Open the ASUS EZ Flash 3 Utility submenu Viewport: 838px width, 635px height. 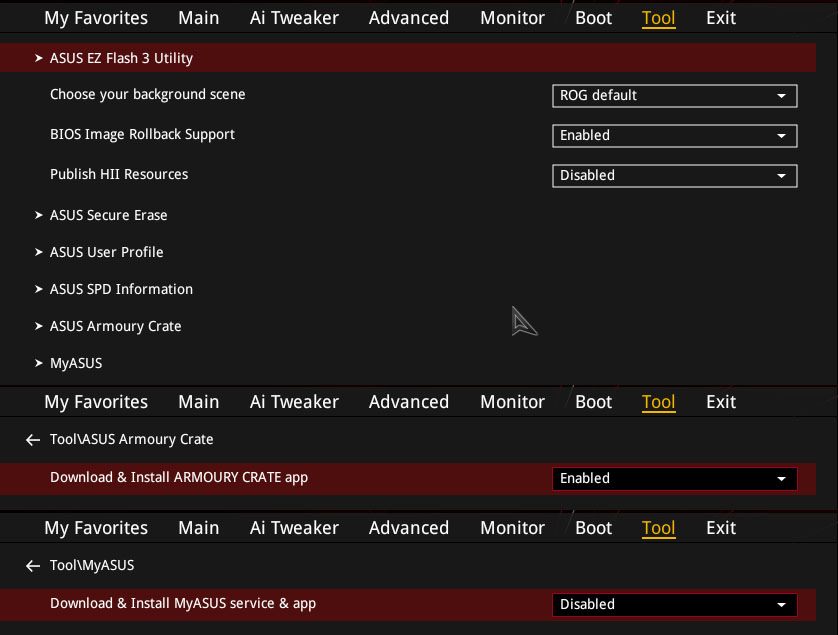408,58
